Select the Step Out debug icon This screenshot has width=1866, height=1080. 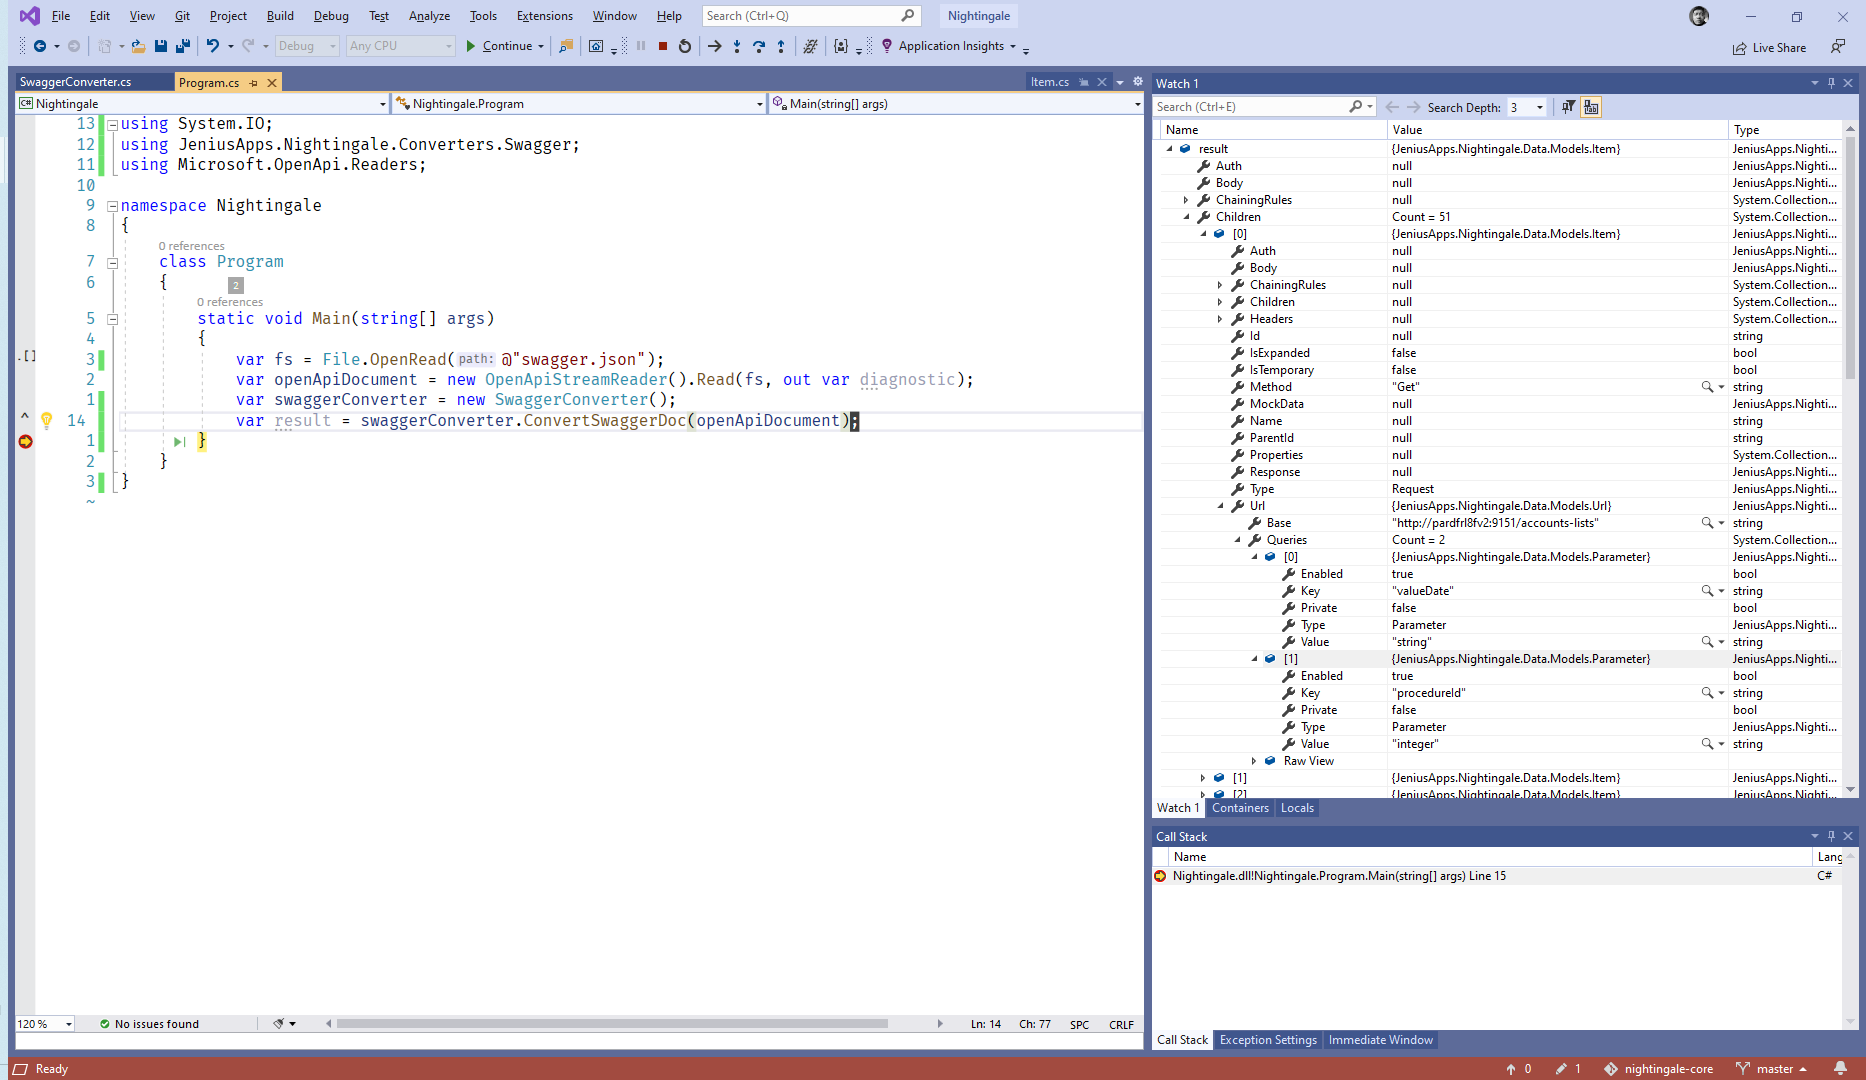coord(781,46)
